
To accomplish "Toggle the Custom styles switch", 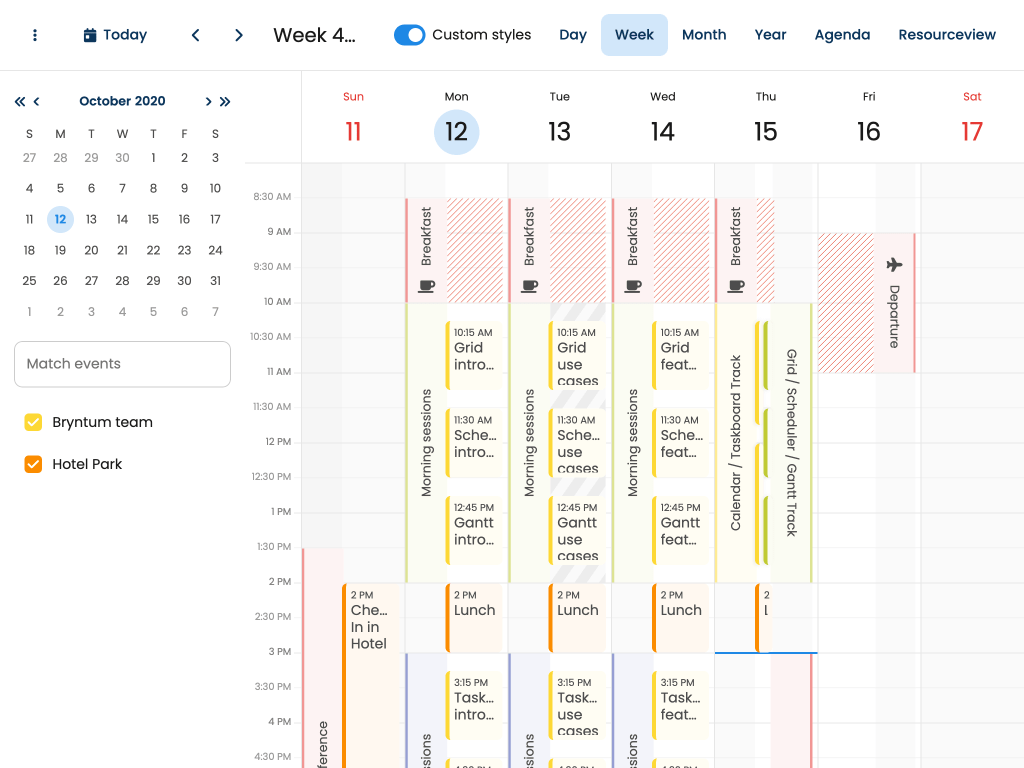I will point(410,35).
